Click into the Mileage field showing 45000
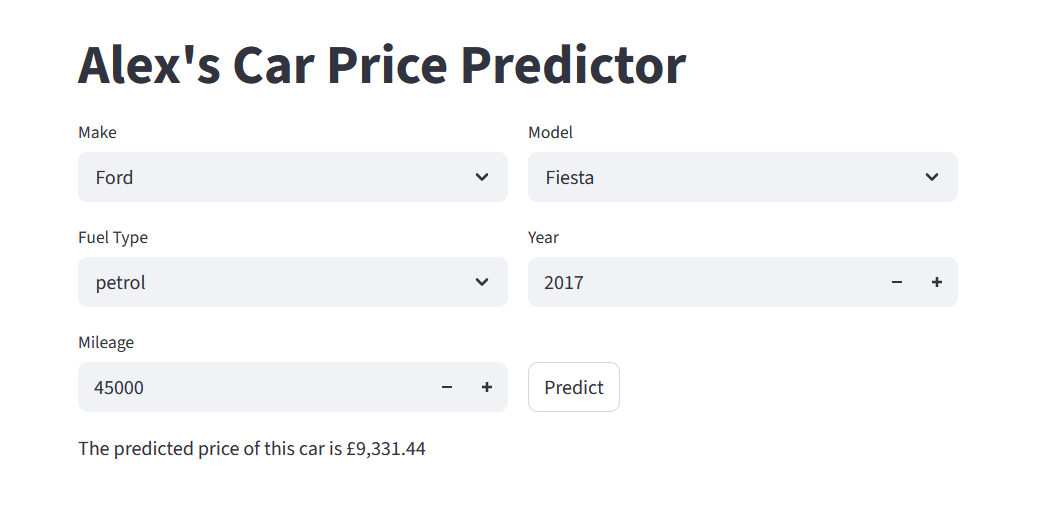The width and height of the screenshot is (1042, 507). (250, 387)
